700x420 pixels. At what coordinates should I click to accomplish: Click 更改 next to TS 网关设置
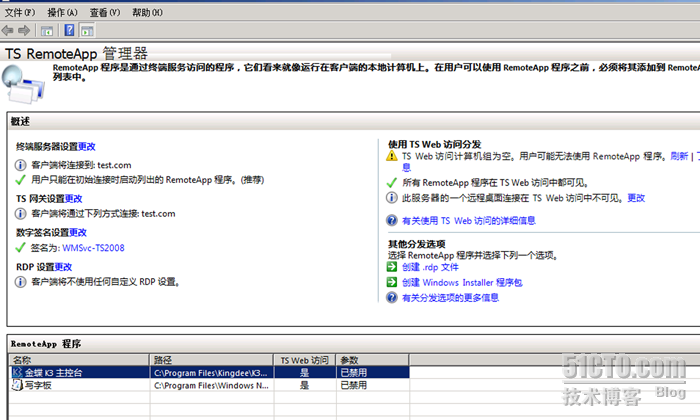pyautogui.click(x=74, y=199)
